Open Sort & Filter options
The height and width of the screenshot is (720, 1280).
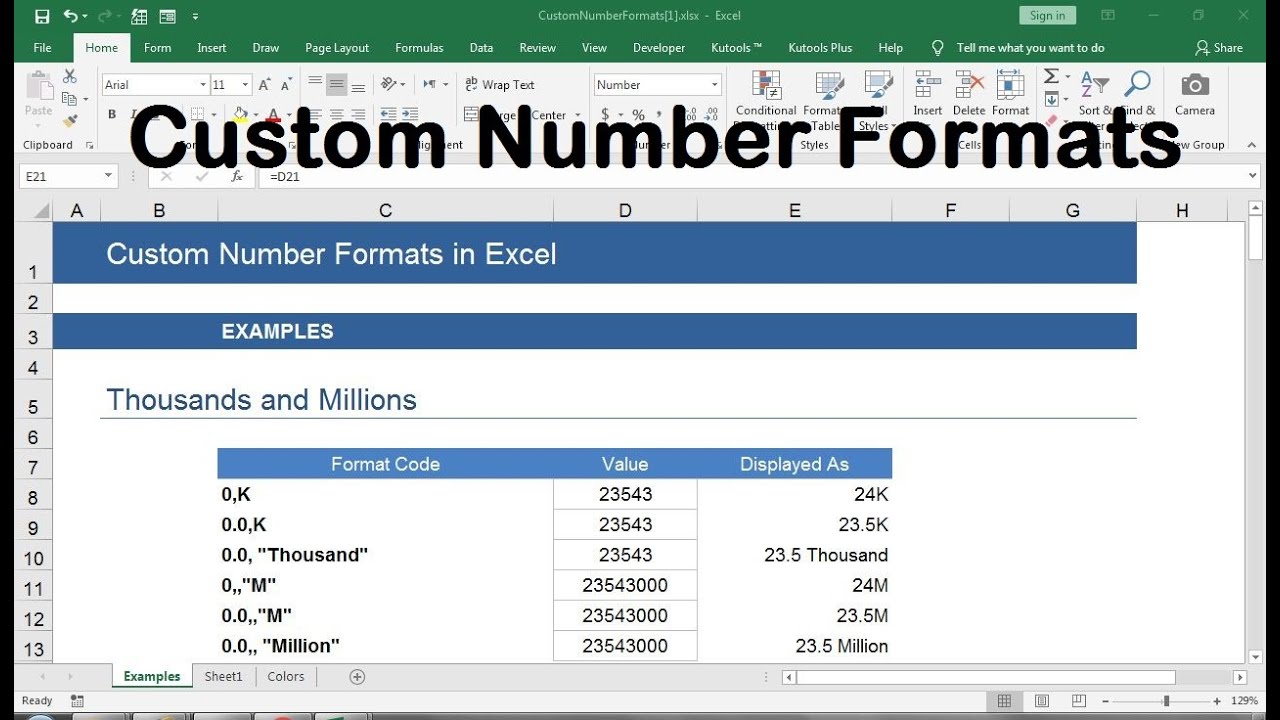pyautogui.click(x=1095, y=94)
